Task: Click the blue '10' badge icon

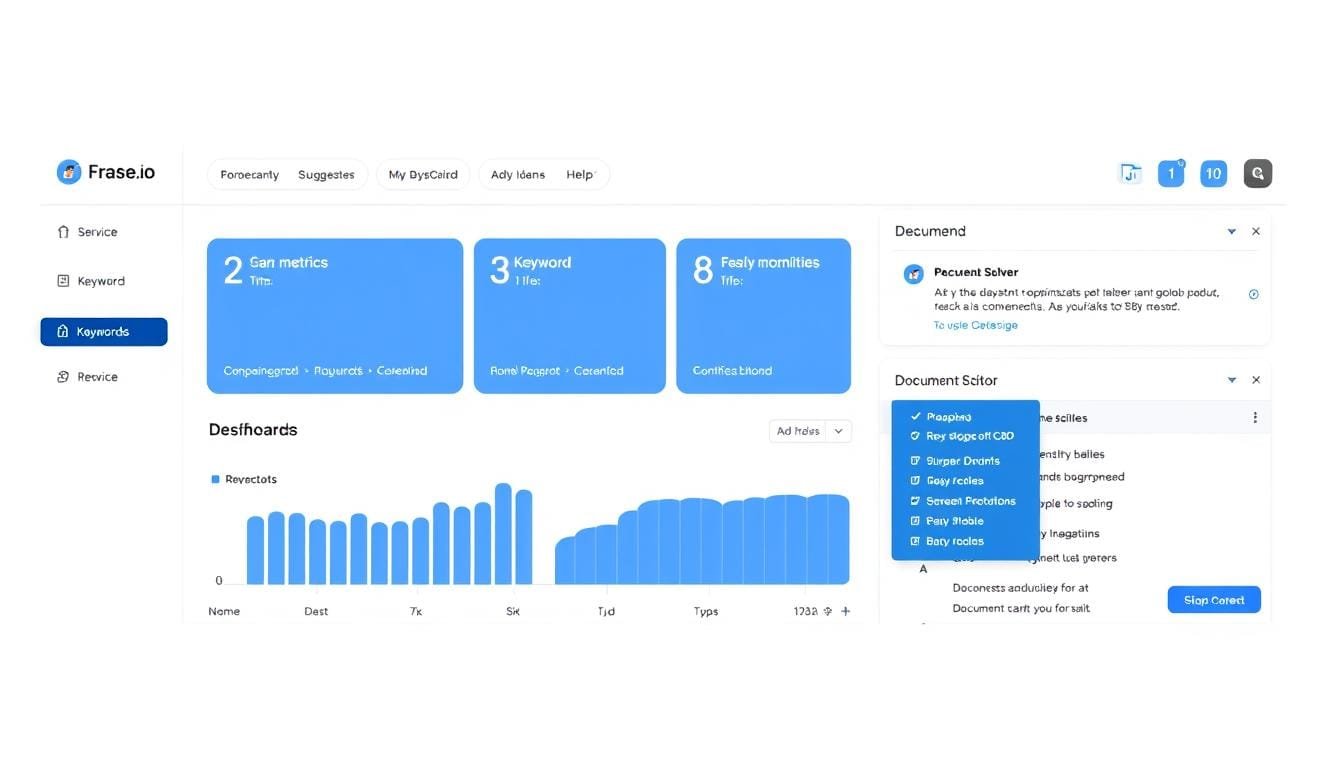Action: (1213, 174)
